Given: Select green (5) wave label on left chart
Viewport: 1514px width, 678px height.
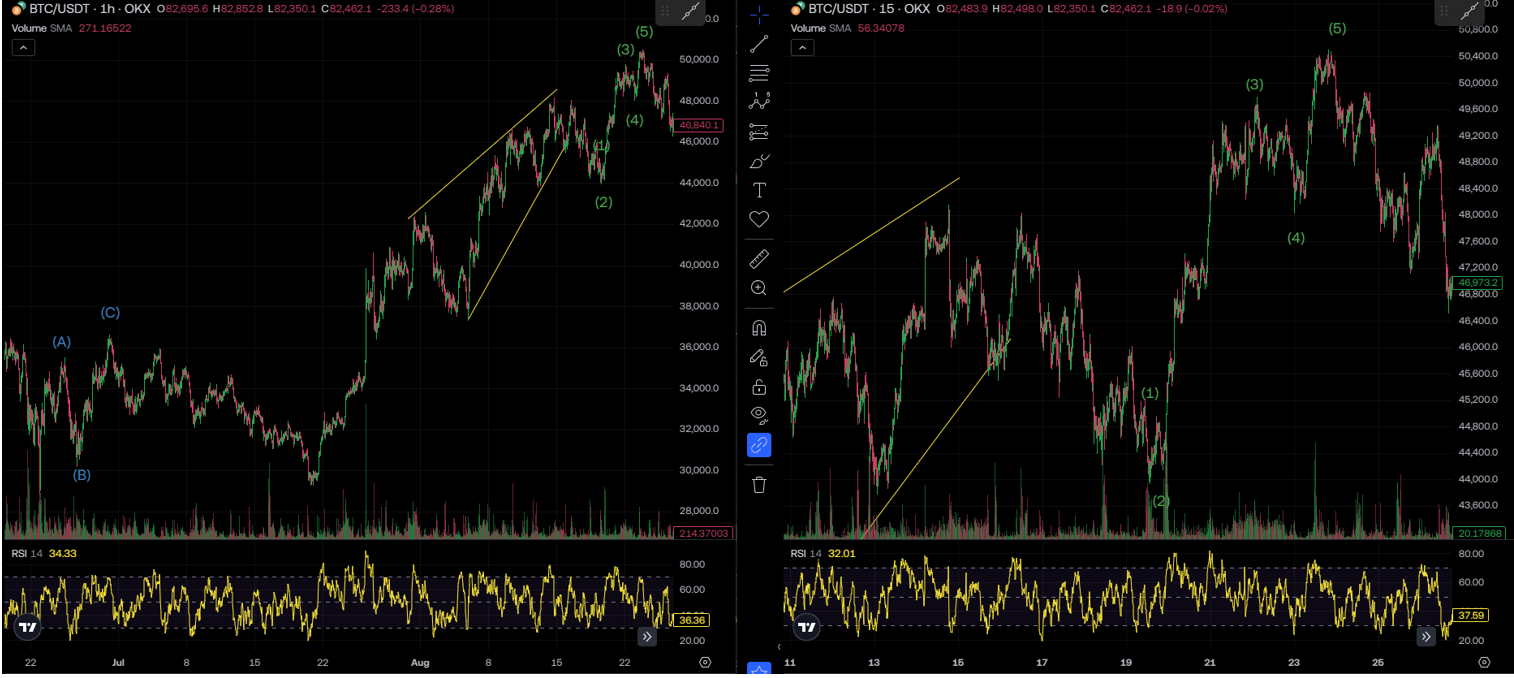Looking at the screenshot, I should coord(644,32).
